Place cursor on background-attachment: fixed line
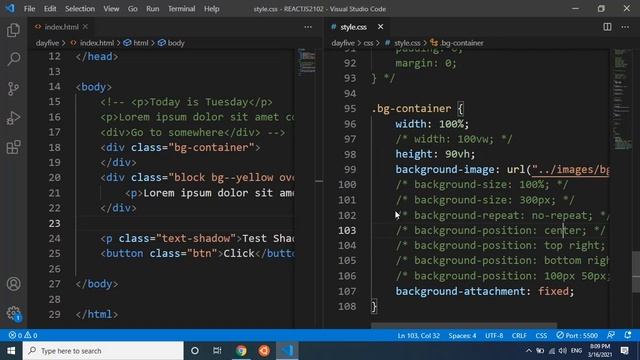Image resolution: width=640 pixels, height=360 pixels. [x=484, y=291]
